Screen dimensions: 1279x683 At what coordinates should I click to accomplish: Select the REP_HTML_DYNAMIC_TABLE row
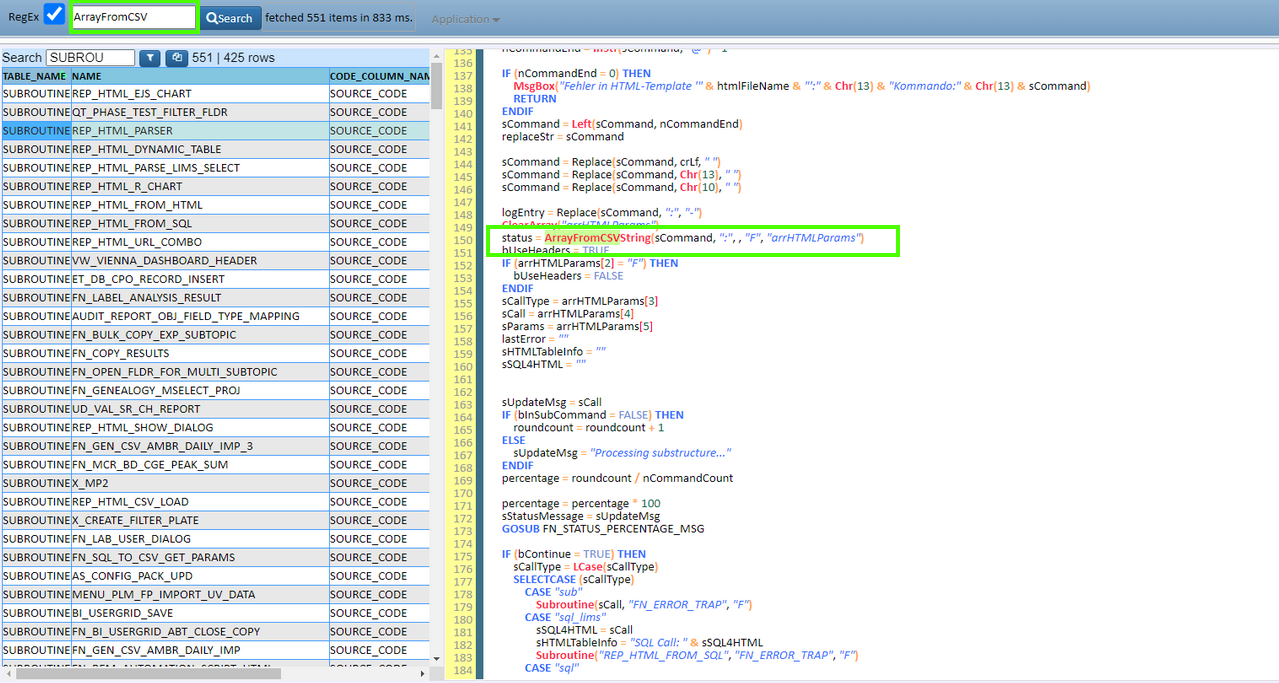coord(198,149)
